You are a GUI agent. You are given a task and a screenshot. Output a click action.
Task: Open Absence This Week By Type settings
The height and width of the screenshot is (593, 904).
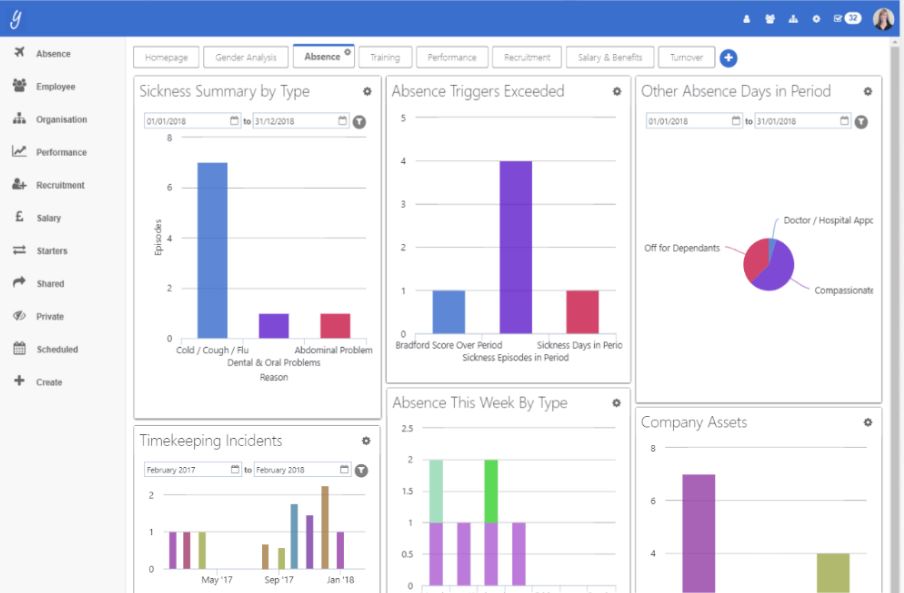(616, 403)
